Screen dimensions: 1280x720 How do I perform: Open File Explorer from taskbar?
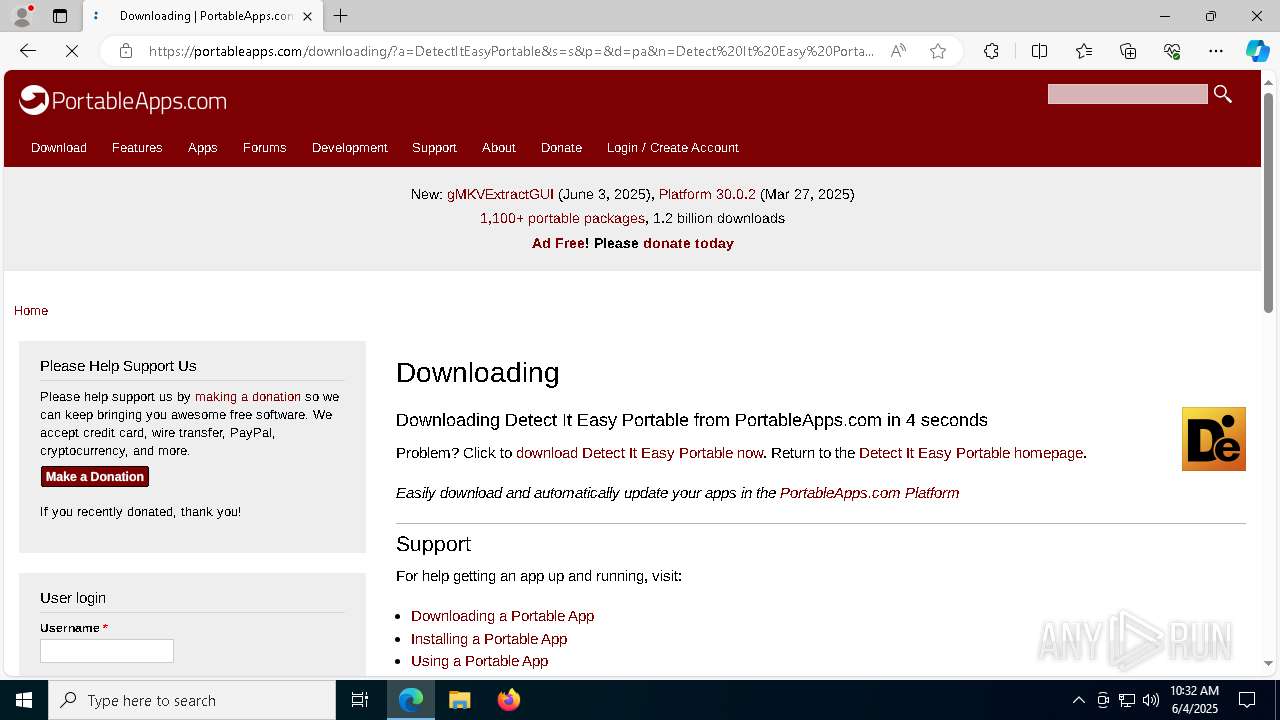459,700
